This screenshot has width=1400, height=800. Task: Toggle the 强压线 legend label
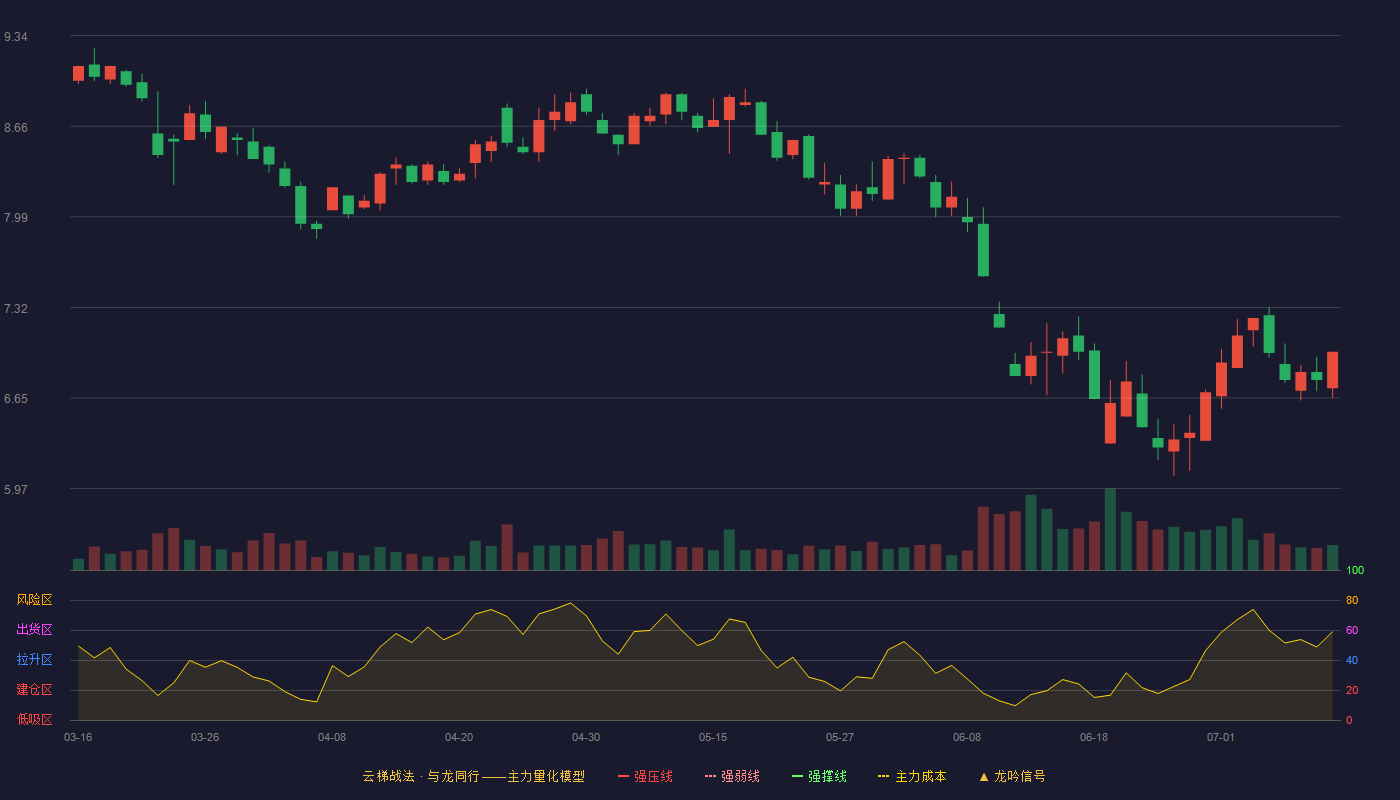[x=653, y=776]
